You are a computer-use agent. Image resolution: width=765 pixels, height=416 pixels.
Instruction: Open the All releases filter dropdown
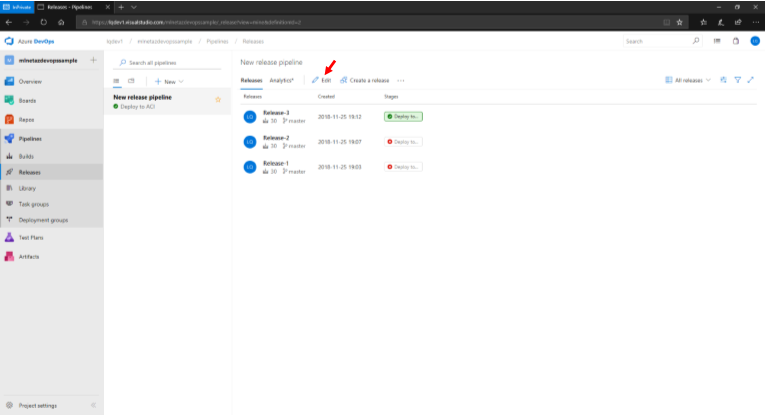(x=688, y=80)
